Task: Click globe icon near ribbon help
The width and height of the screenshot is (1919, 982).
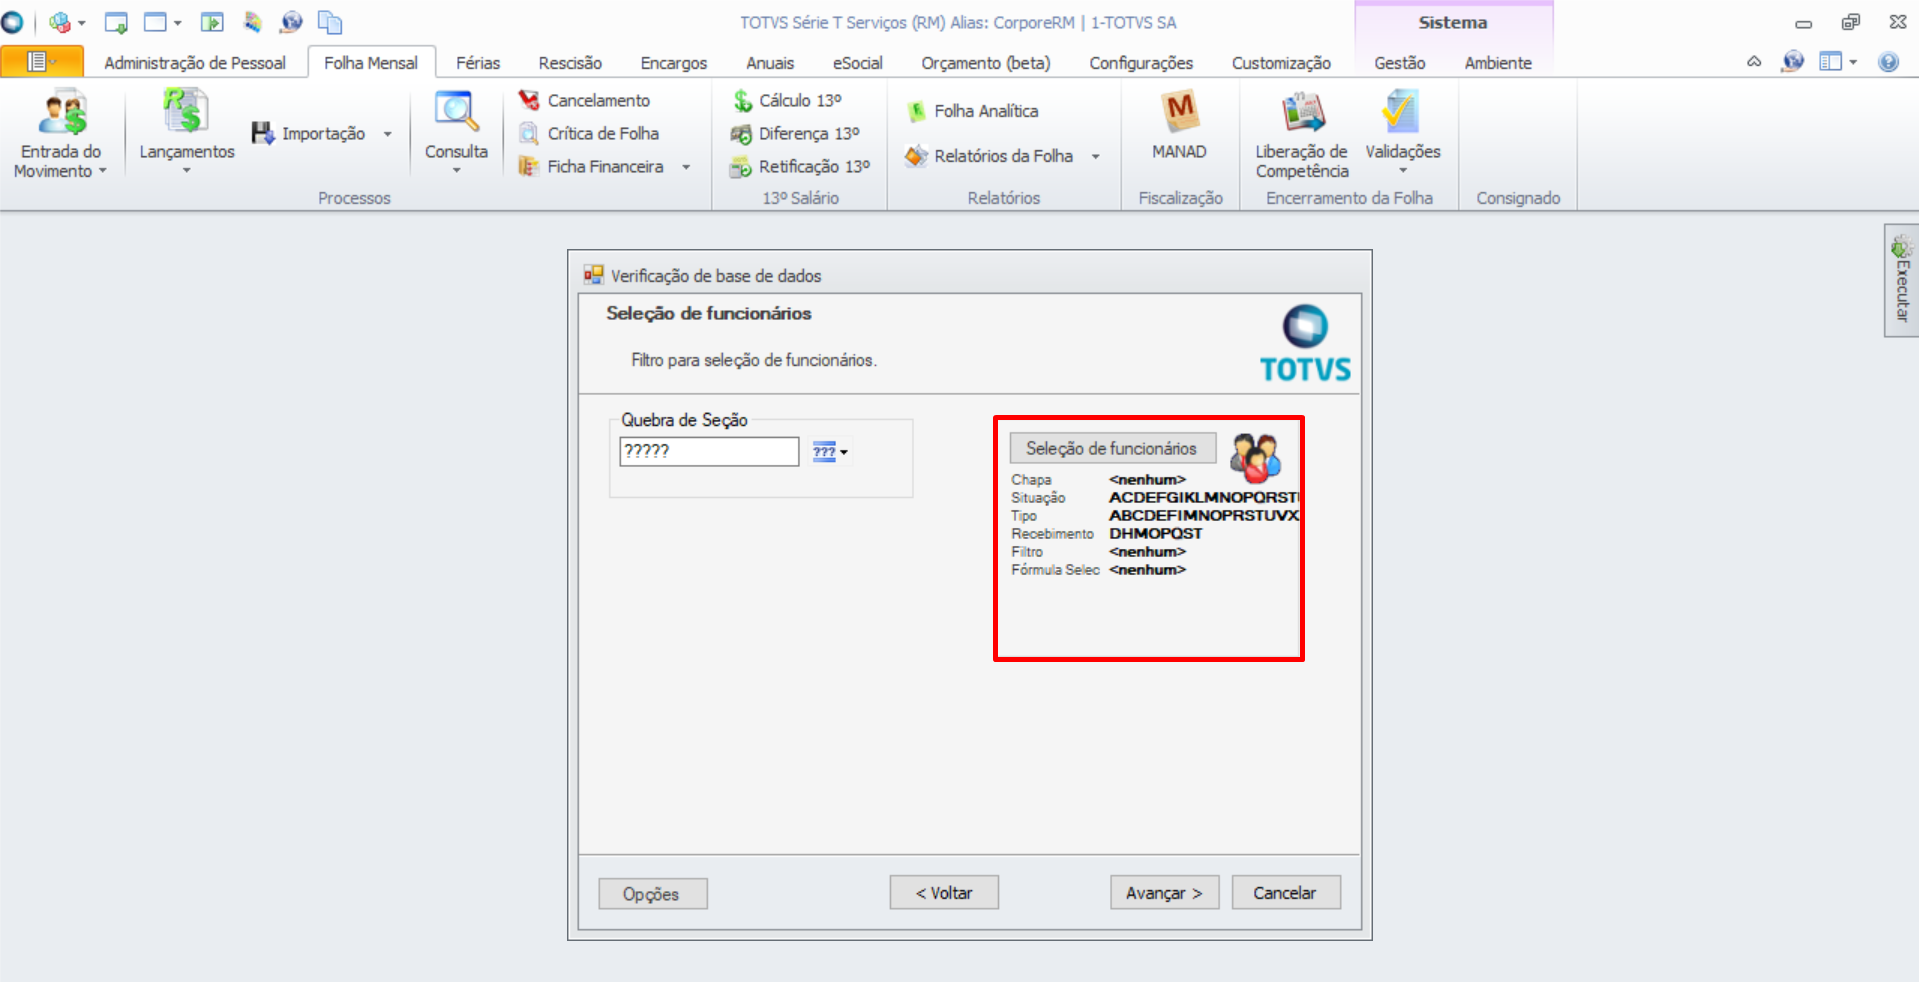Action: [x=1793, y=62]
